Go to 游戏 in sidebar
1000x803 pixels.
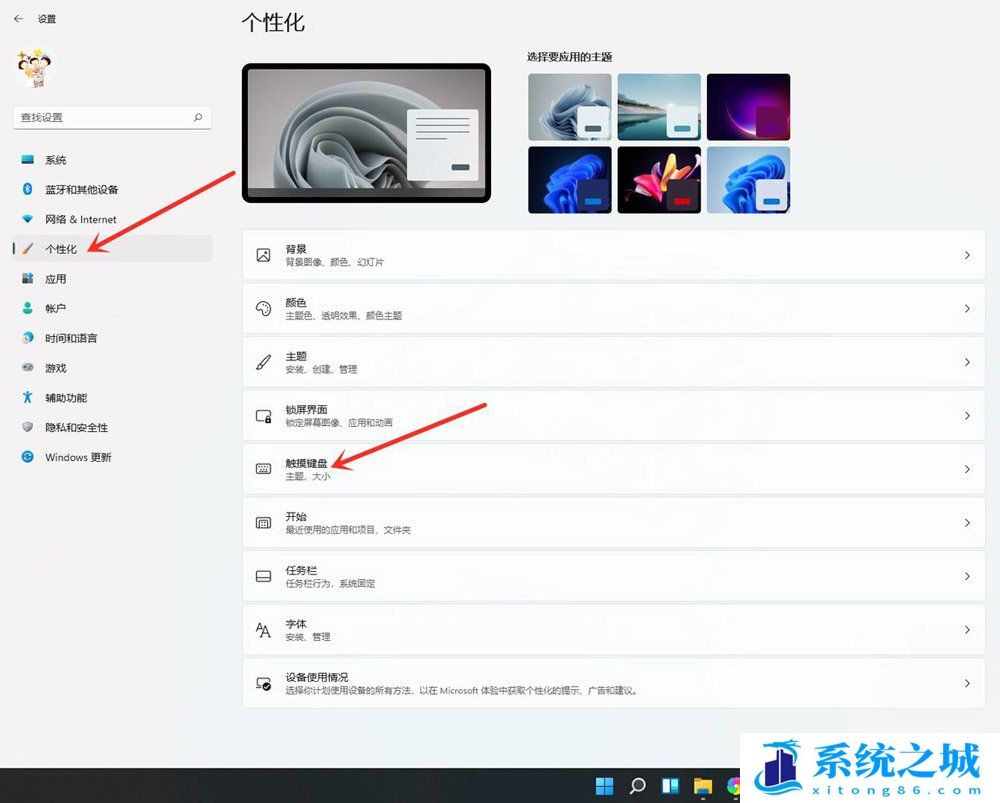tap(112, 368)
